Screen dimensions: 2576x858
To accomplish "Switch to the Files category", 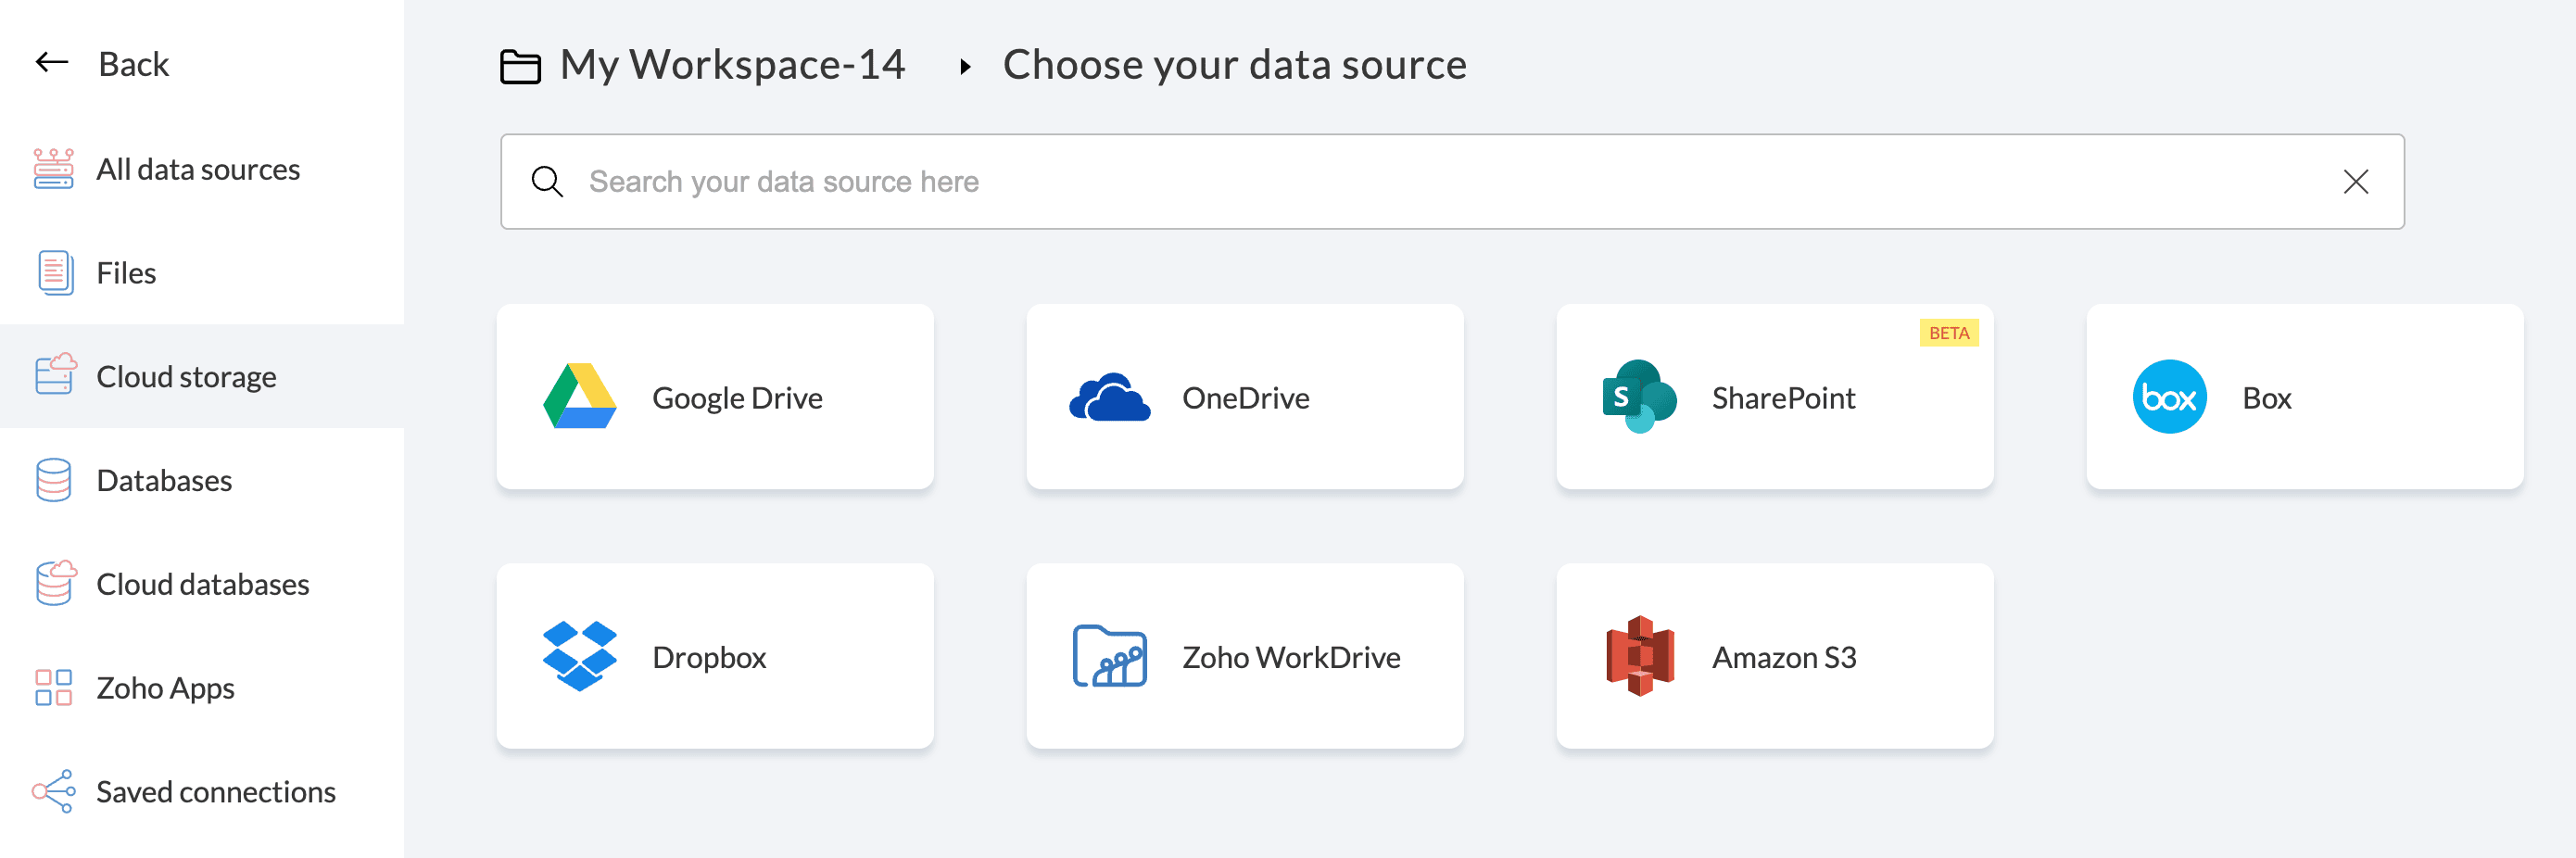I will [x=126, y=273].
